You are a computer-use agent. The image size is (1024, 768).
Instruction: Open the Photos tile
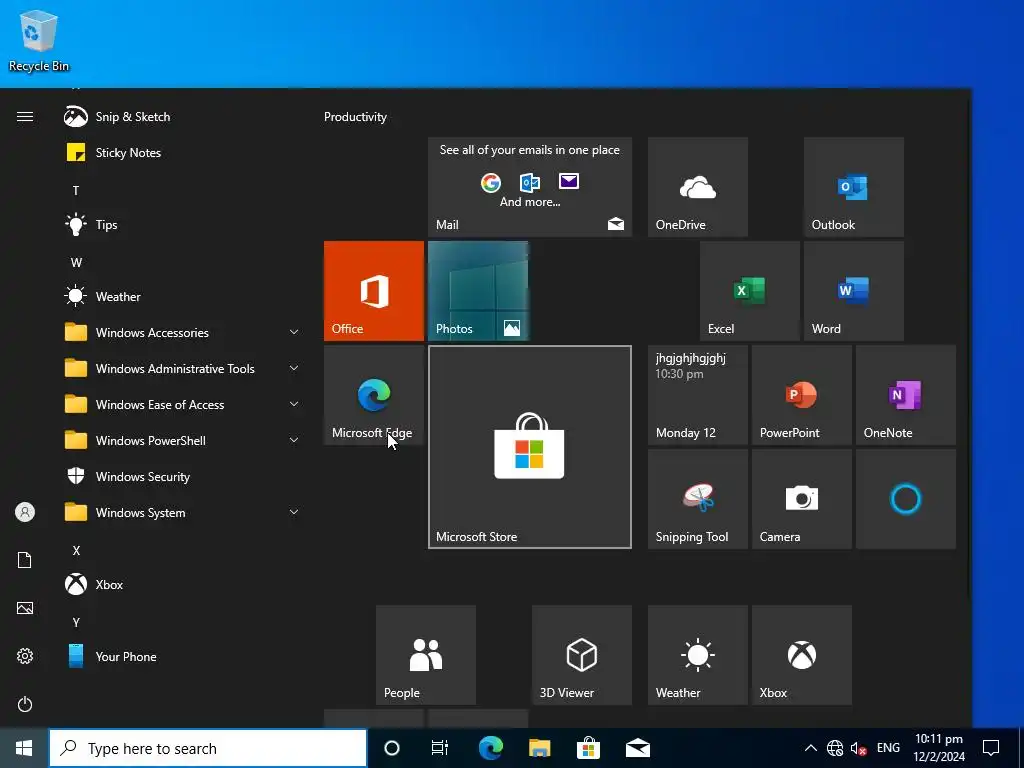pyautogui.click(x=478, y=291)
